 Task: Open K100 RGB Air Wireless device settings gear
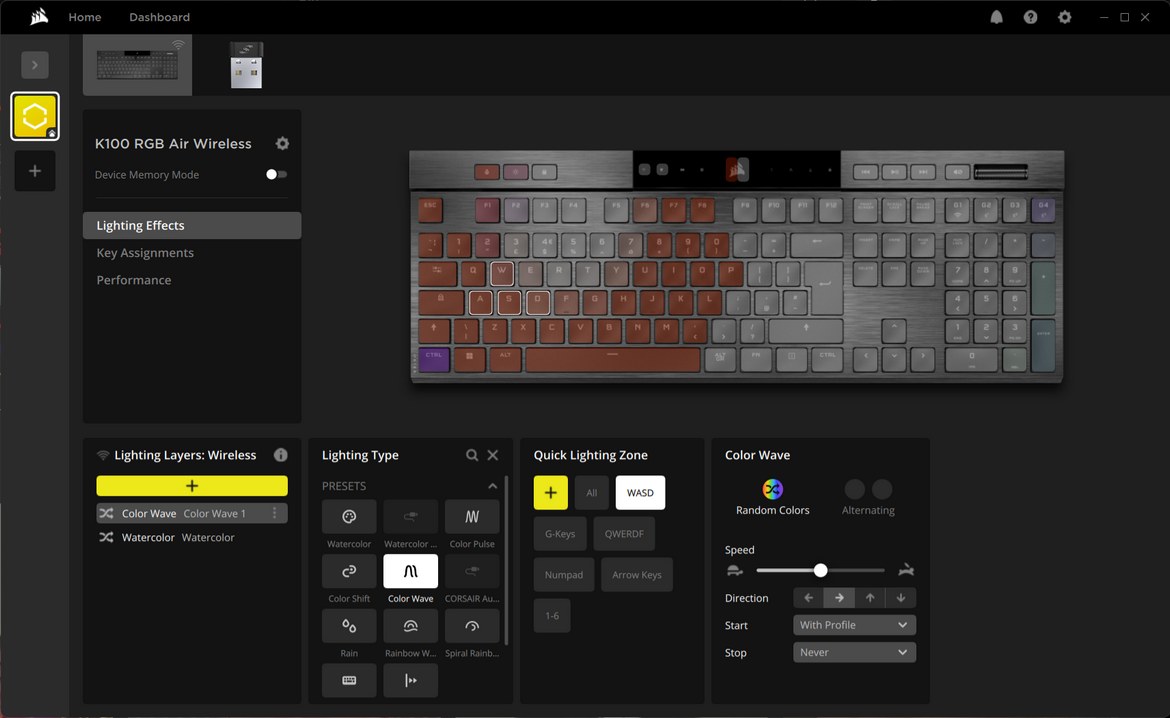click(x=282, y=143)
